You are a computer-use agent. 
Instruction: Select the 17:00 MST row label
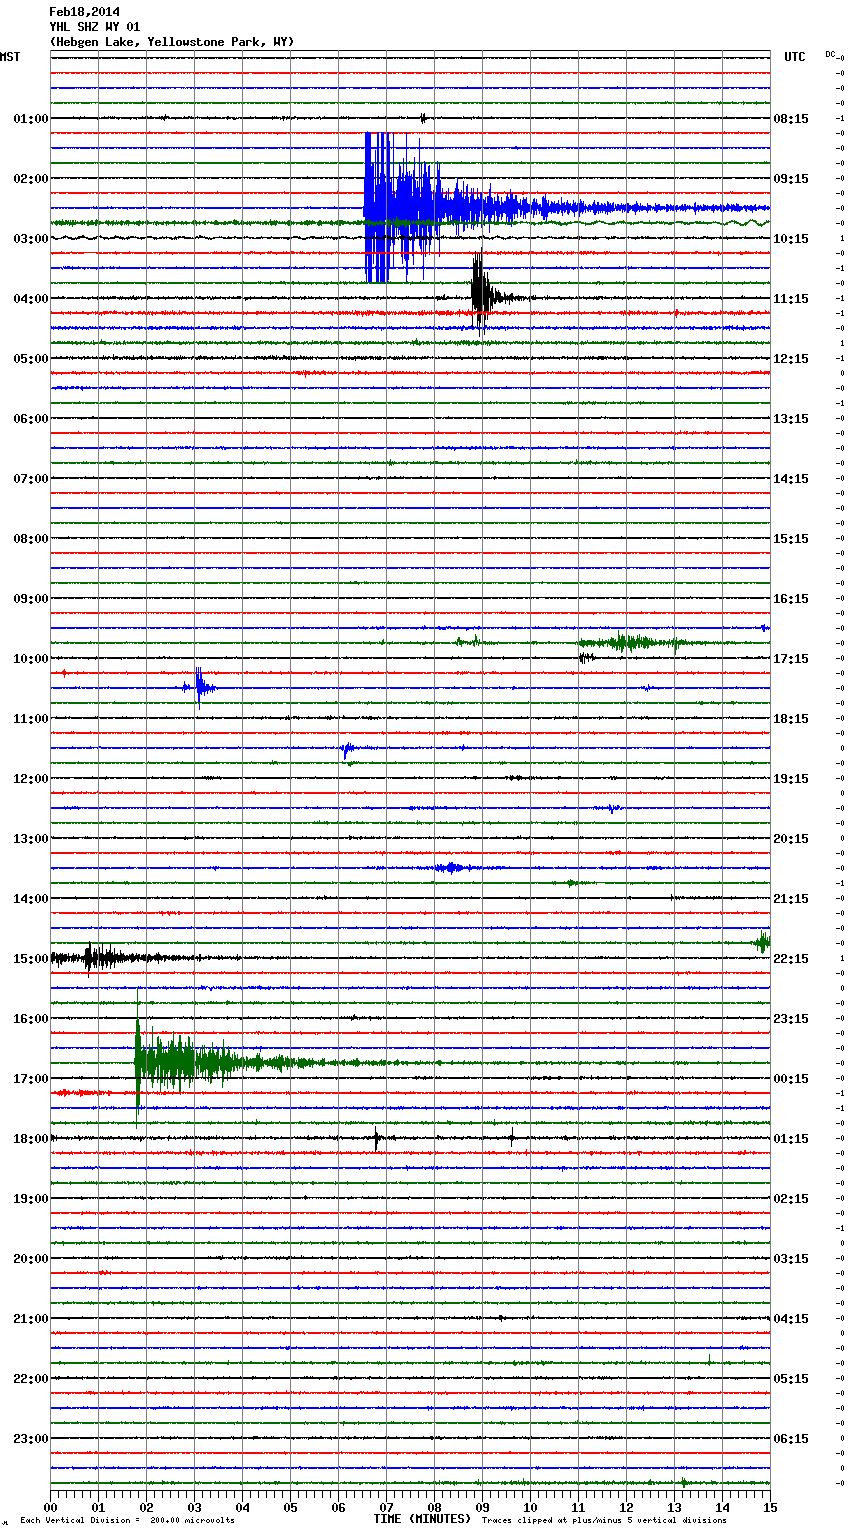coord(31,1079)
